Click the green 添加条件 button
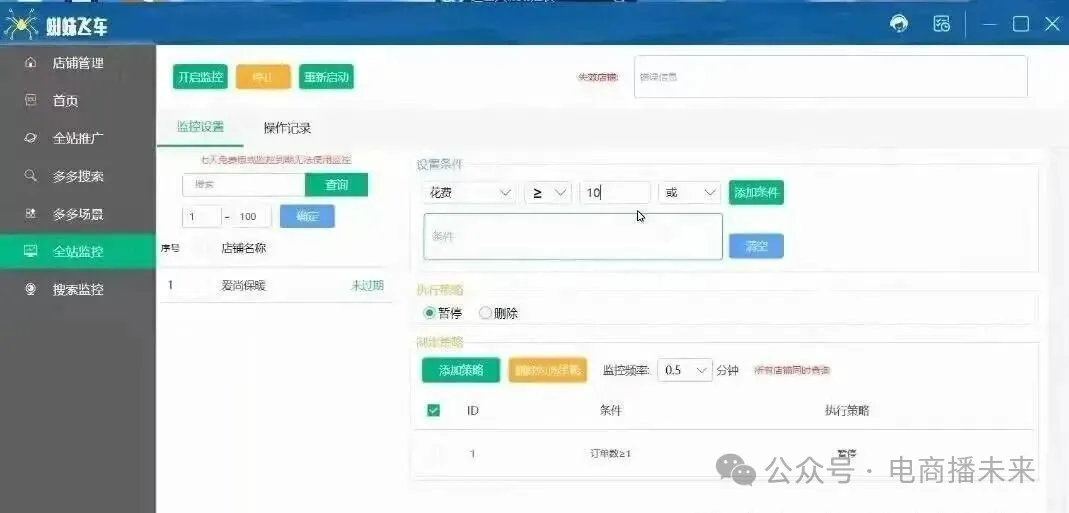This screenshot has height=513, width=1069. coord(756,192)
